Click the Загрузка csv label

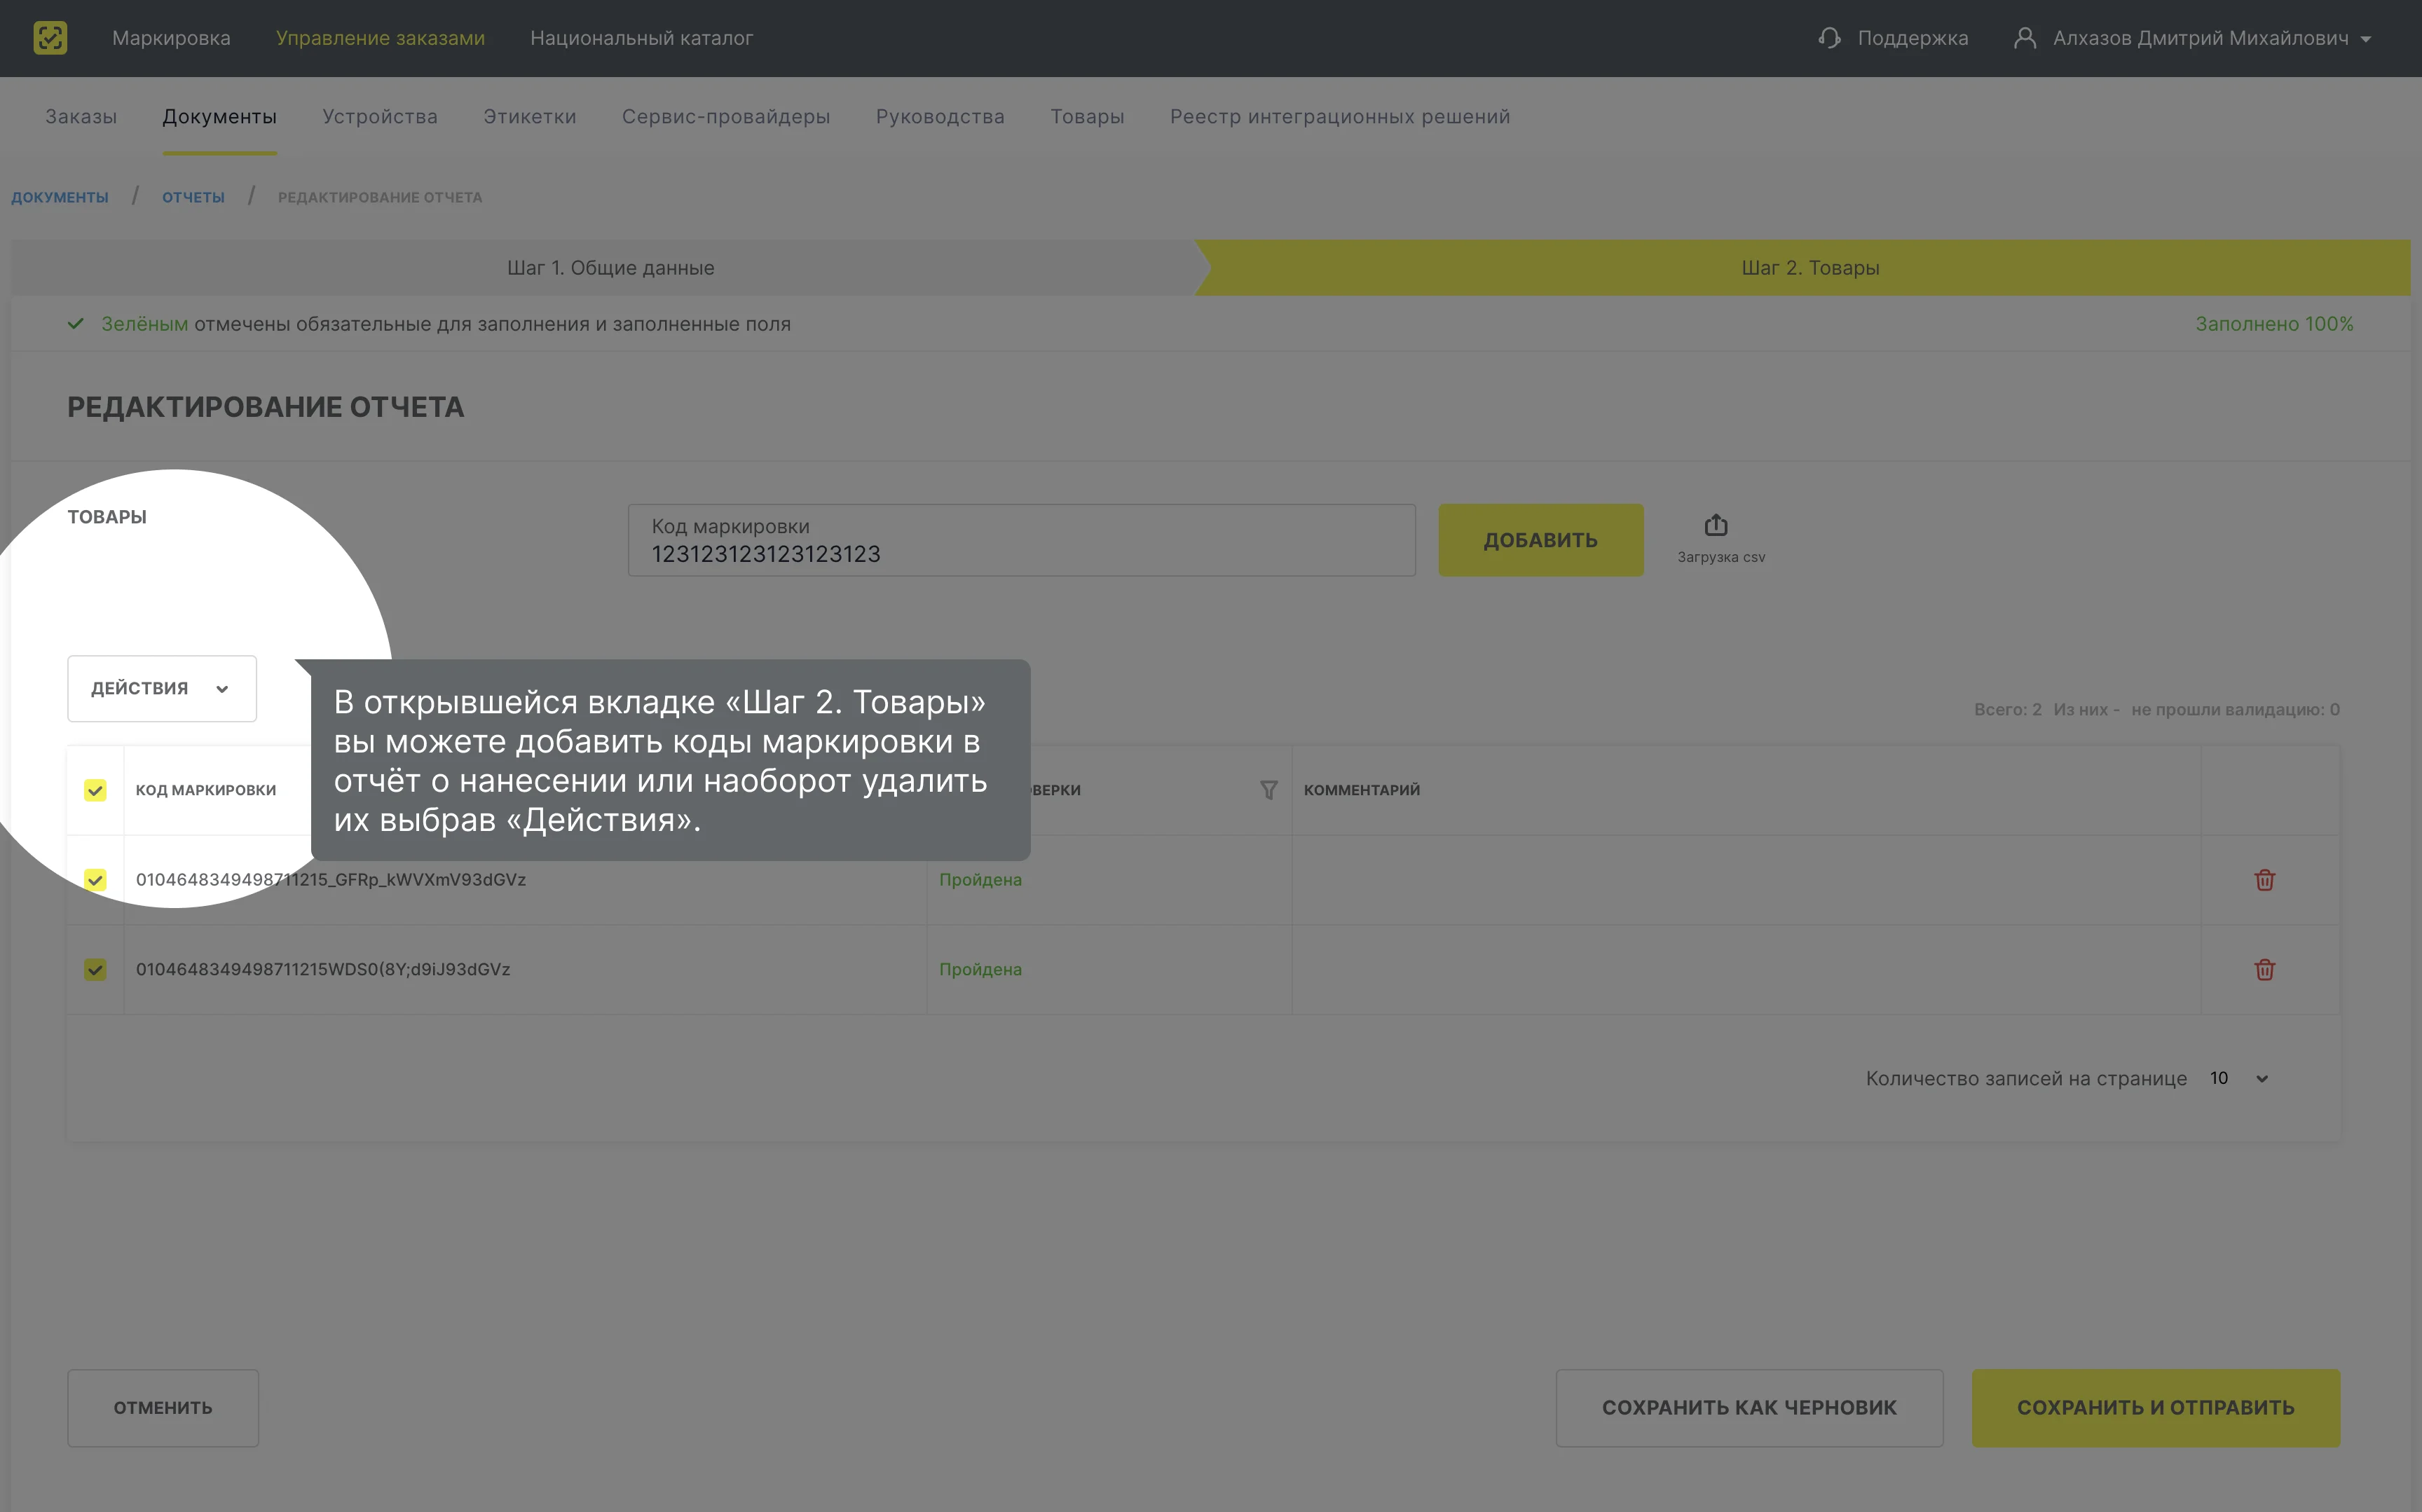click(1721, 557)
